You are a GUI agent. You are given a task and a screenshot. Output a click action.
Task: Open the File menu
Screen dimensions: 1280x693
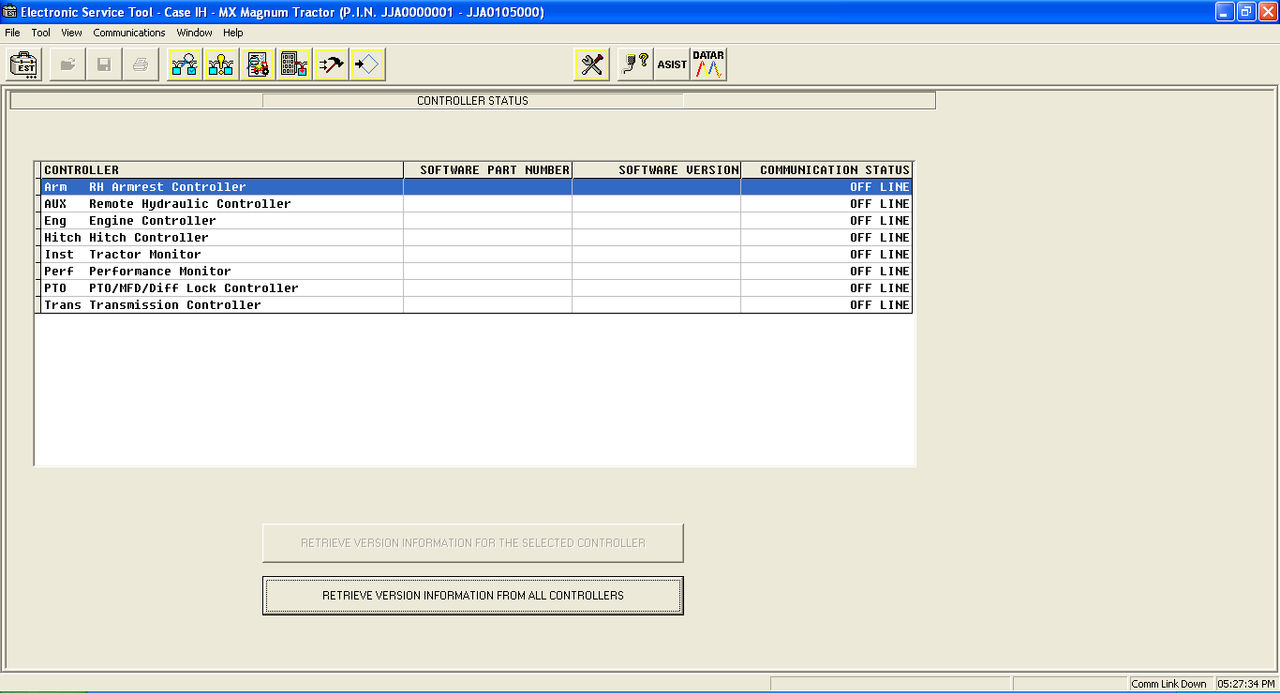pyautogui.click(x=12, y=33)
